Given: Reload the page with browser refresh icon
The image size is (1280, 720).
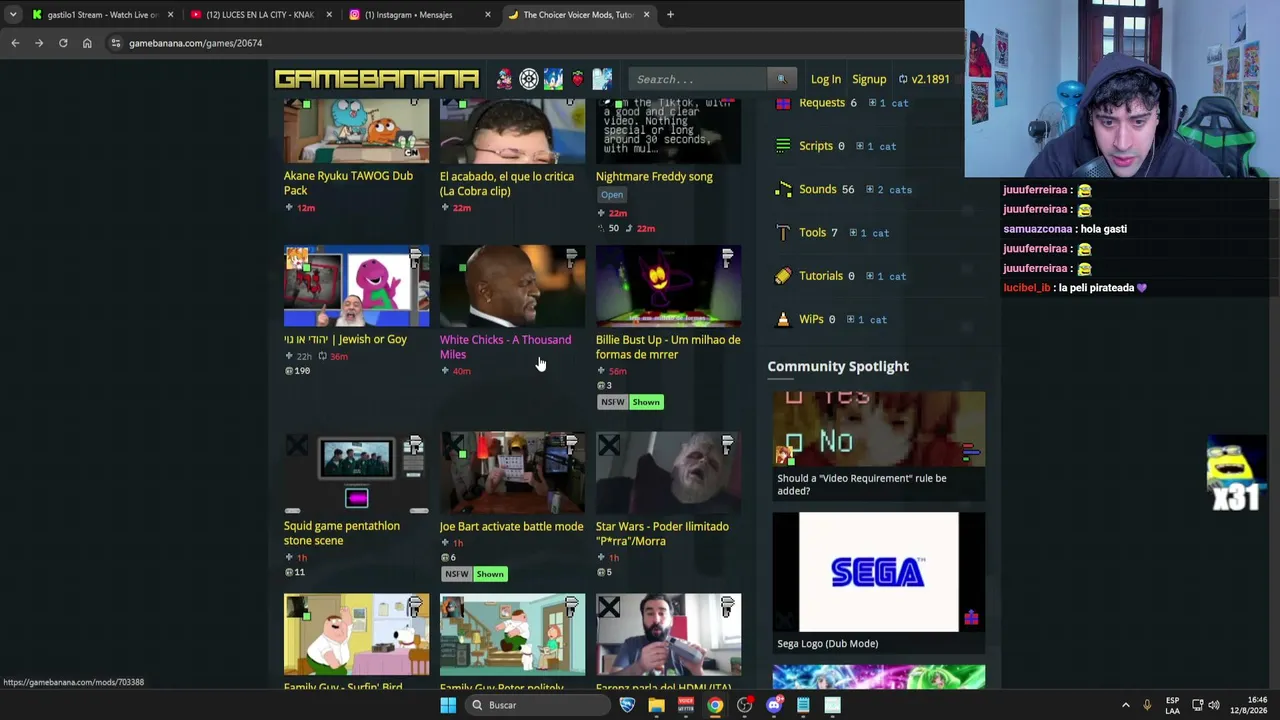Looking at the screenshot, I should click(x=63, y=43).
